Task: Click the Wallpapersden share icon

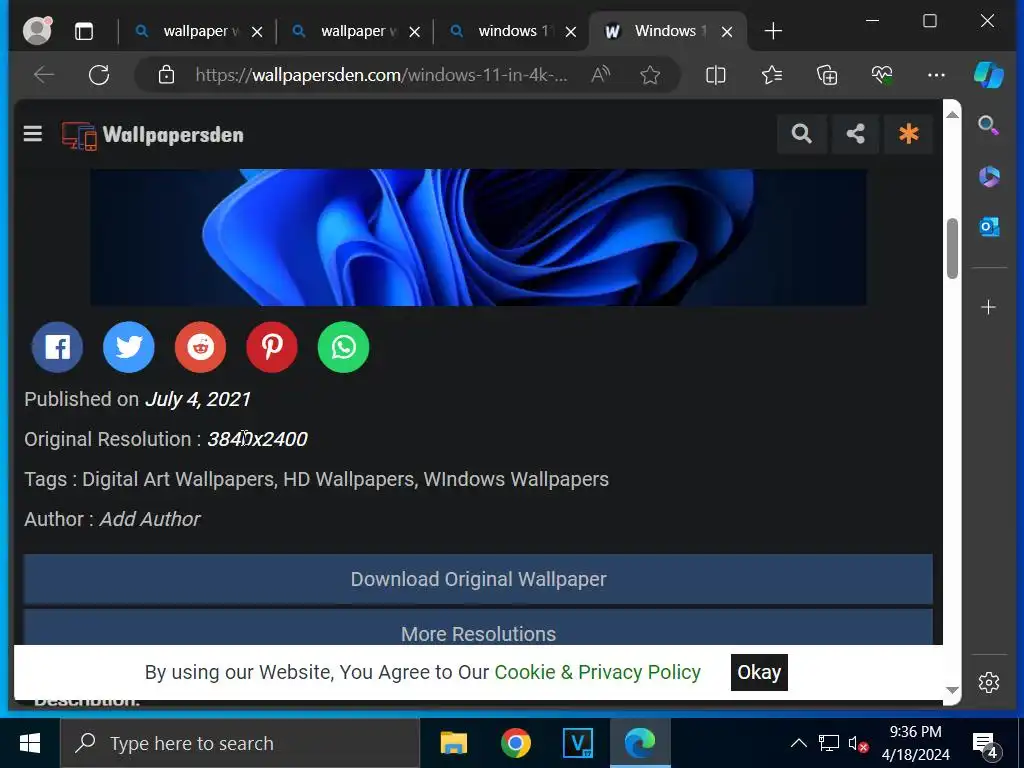Action: click(856, 134)
